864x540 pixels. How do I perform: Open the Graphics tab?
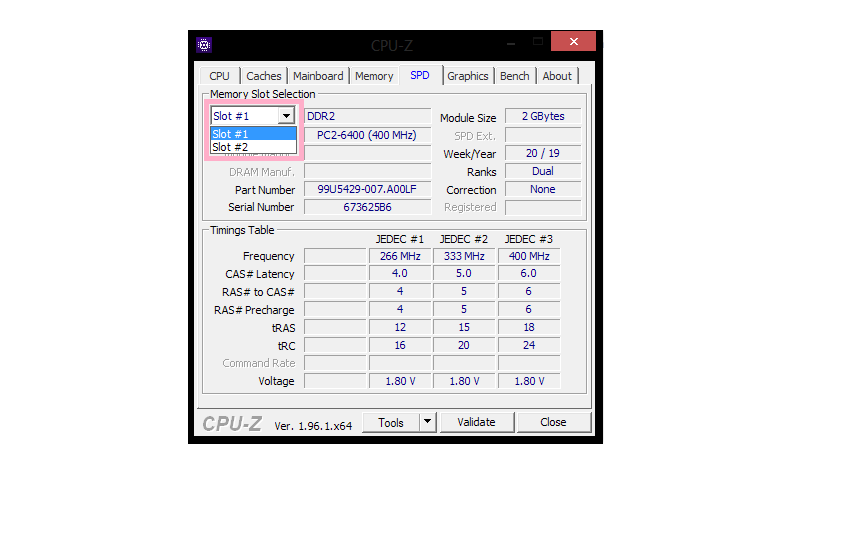click(467, 76)
